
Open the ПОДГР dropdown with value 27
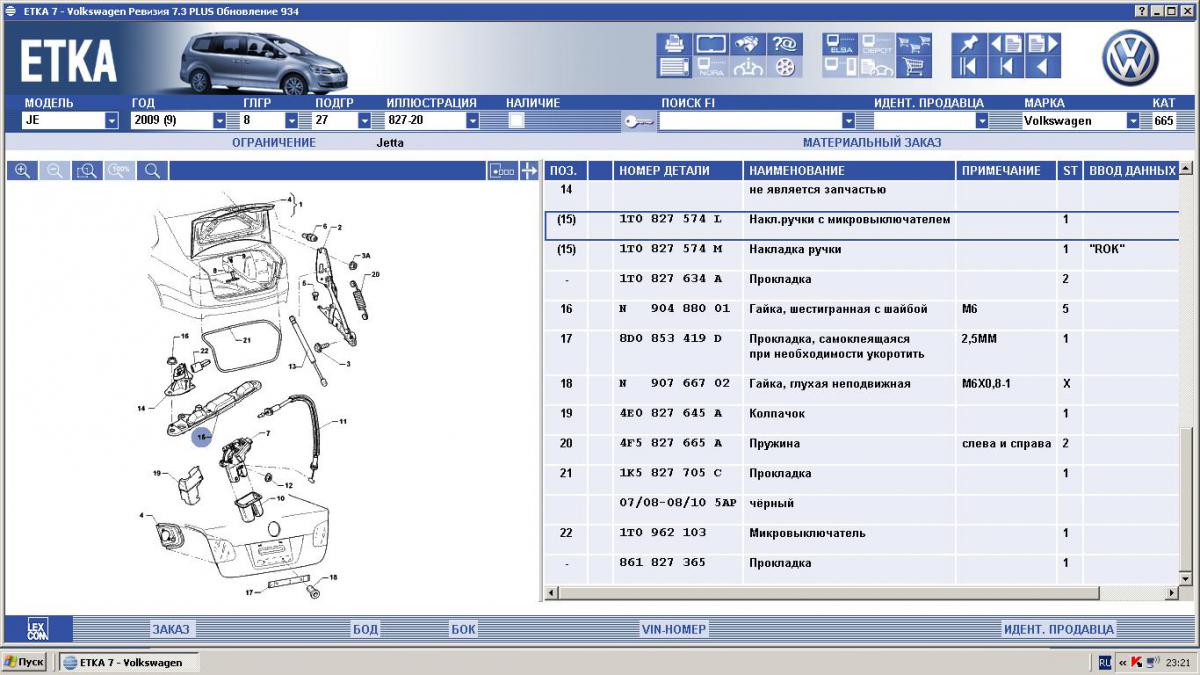click(364, 120)
